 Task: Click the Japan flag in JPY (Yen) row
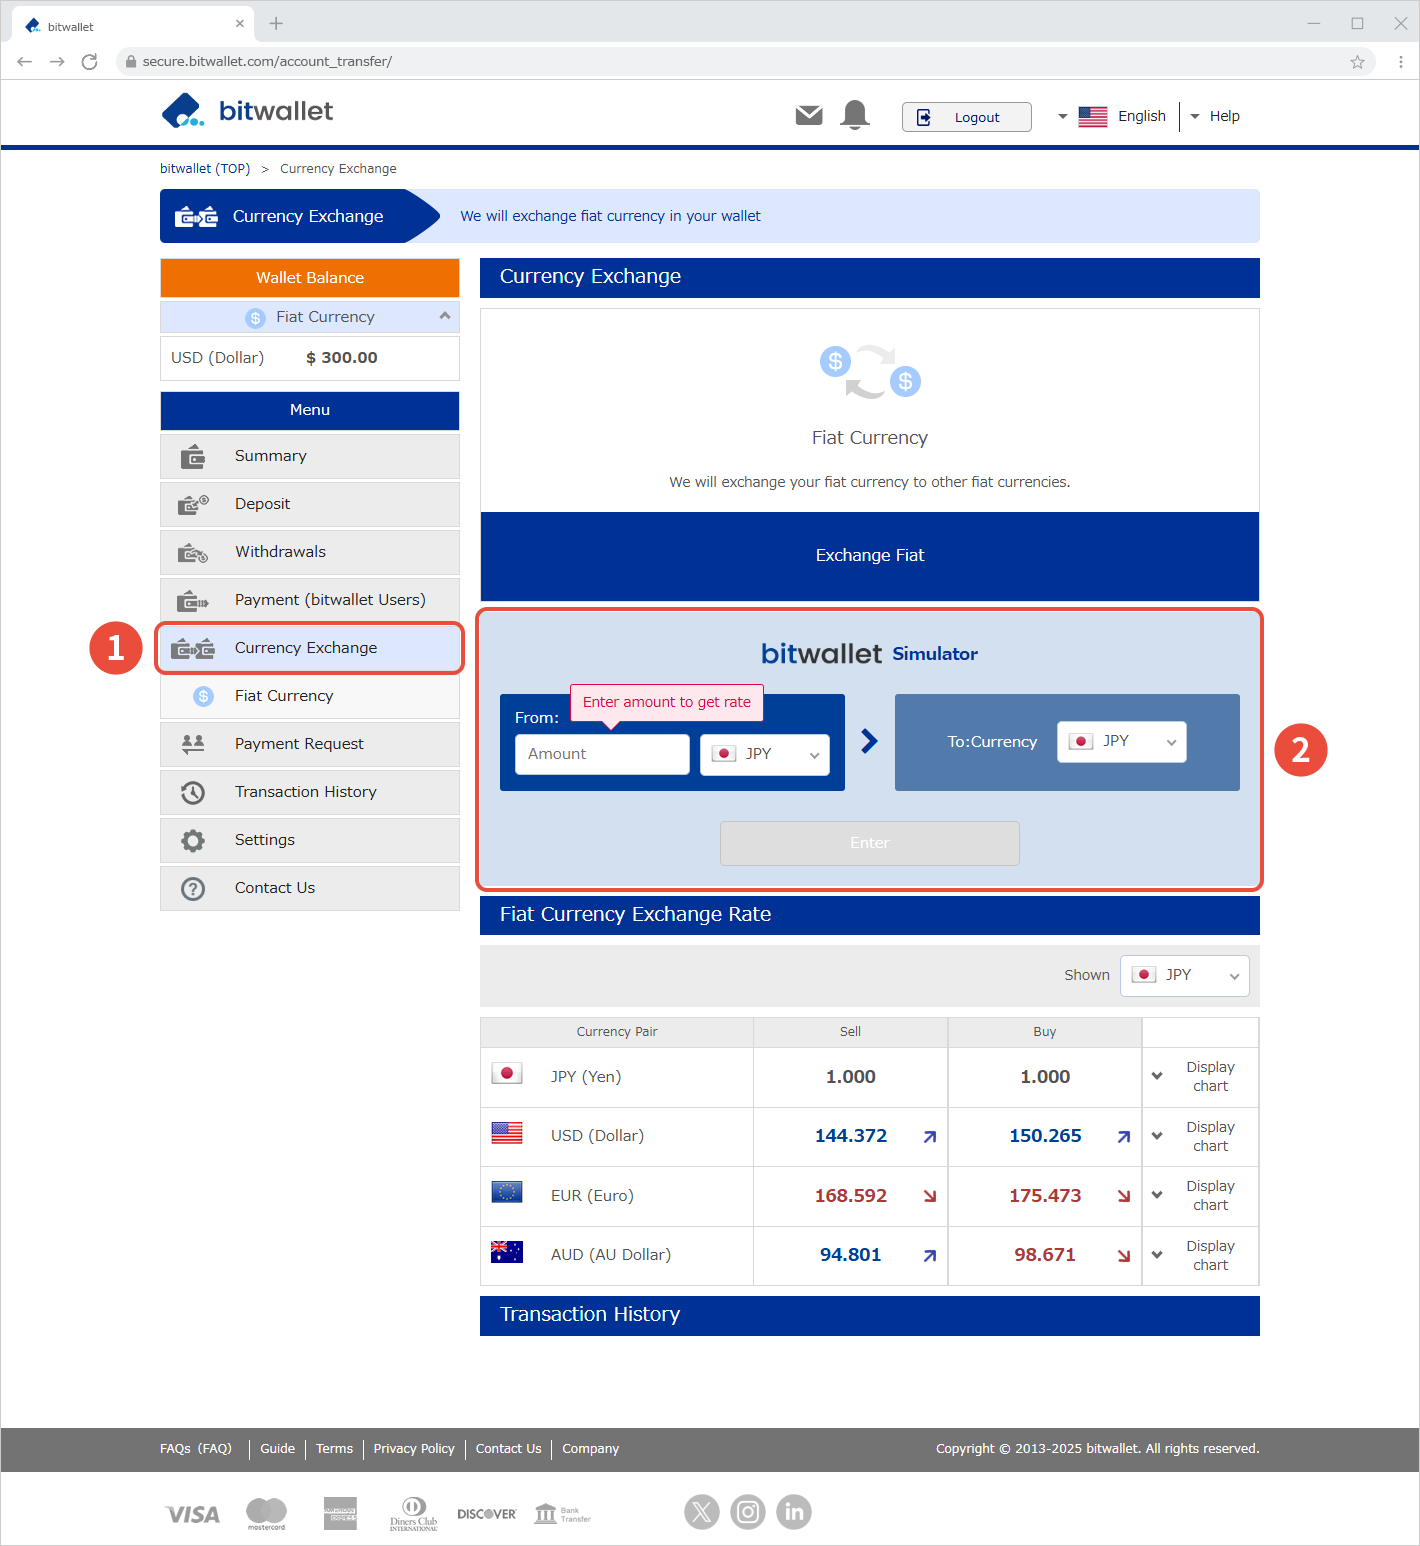[x=507, y=1074]
